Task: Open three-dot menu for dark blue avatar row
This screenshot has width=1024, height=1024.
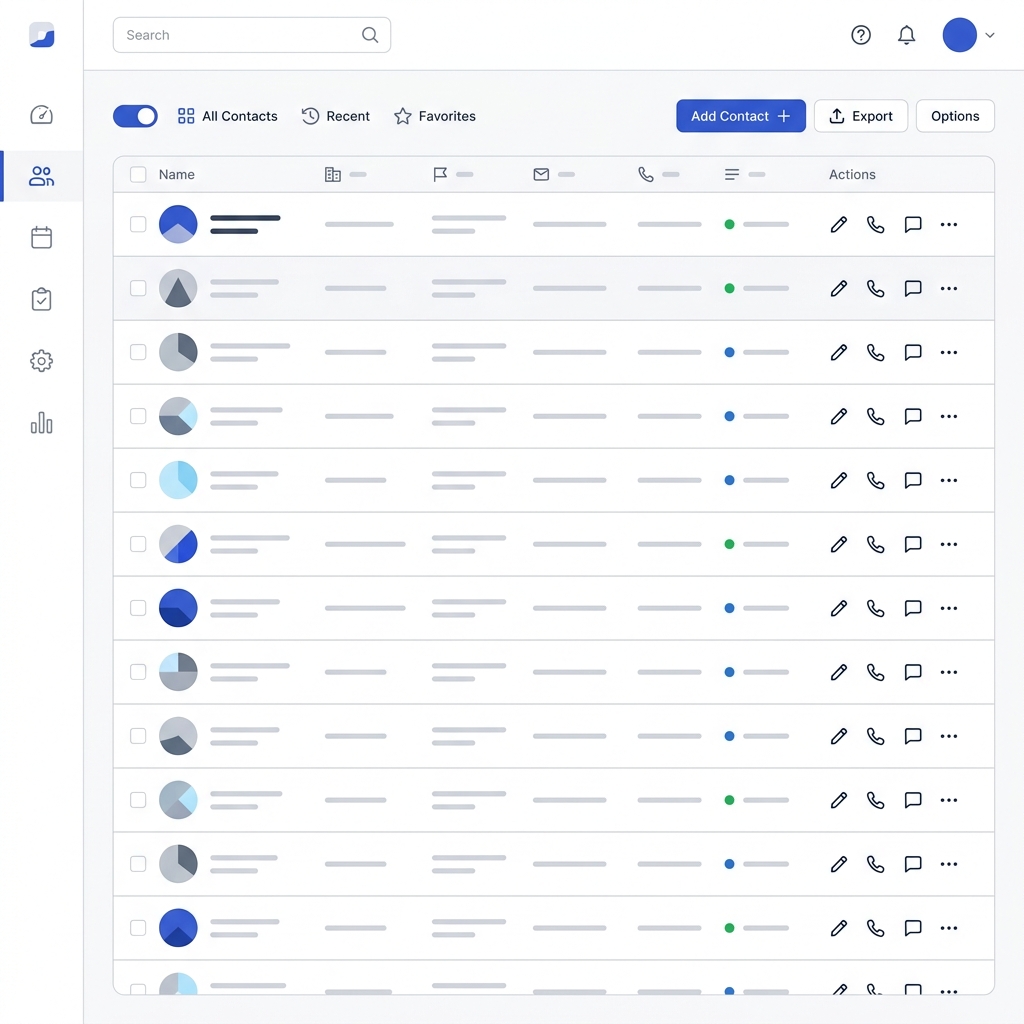Action: point(948,609)
